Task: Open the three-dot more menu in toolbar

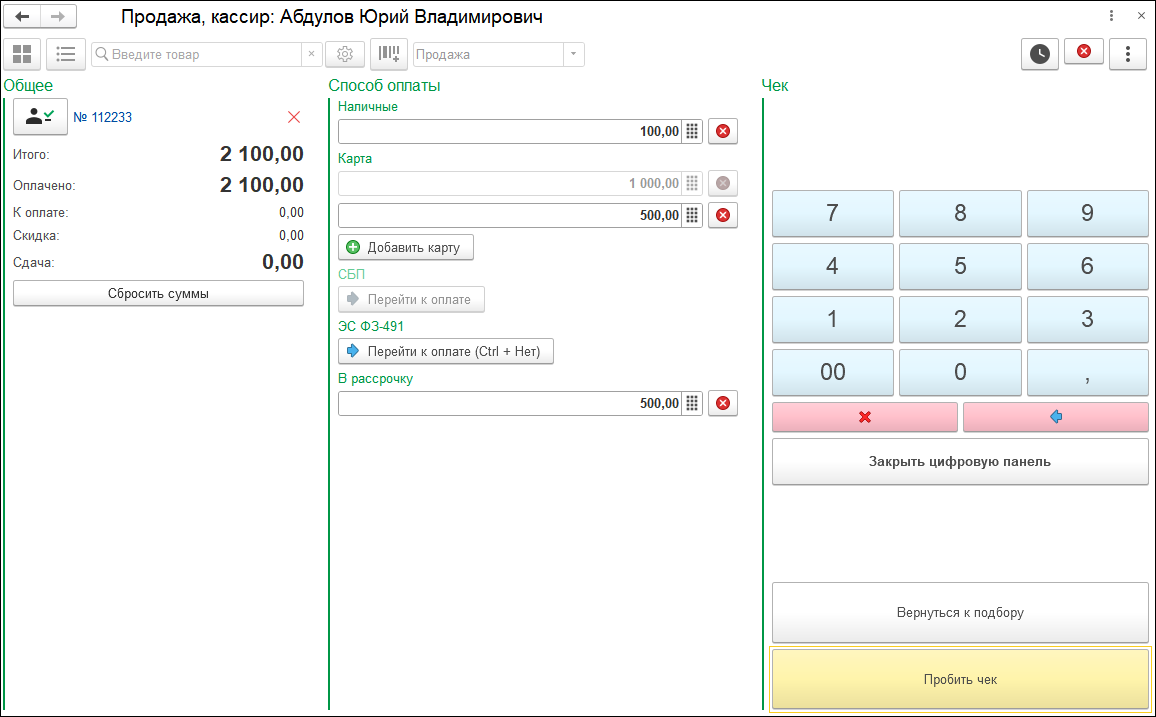Action: [1128, 54]
